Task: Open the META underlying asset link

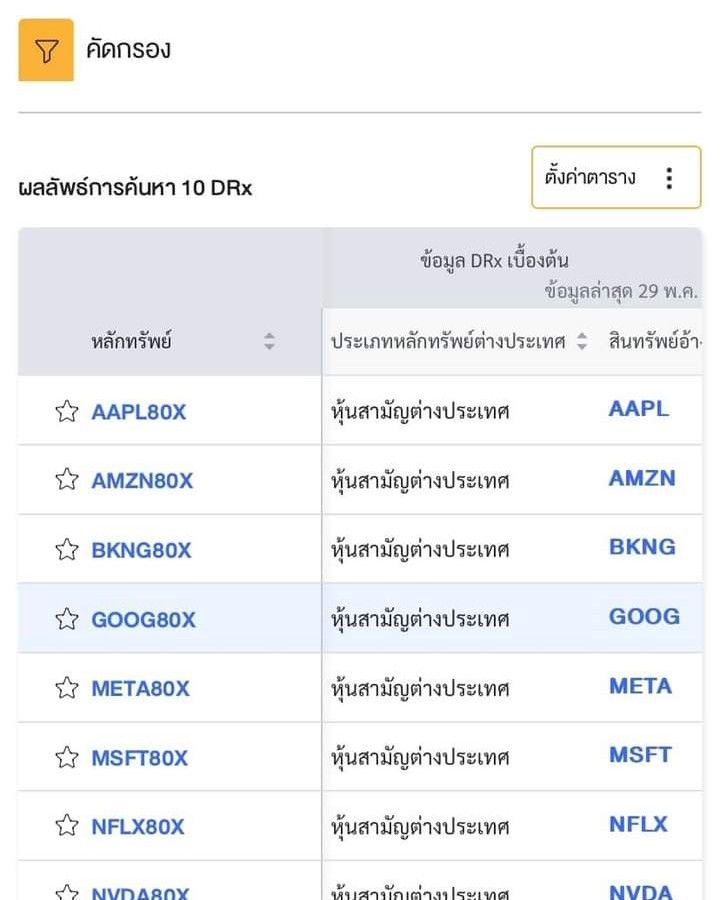Action: [x=641, y=686]
